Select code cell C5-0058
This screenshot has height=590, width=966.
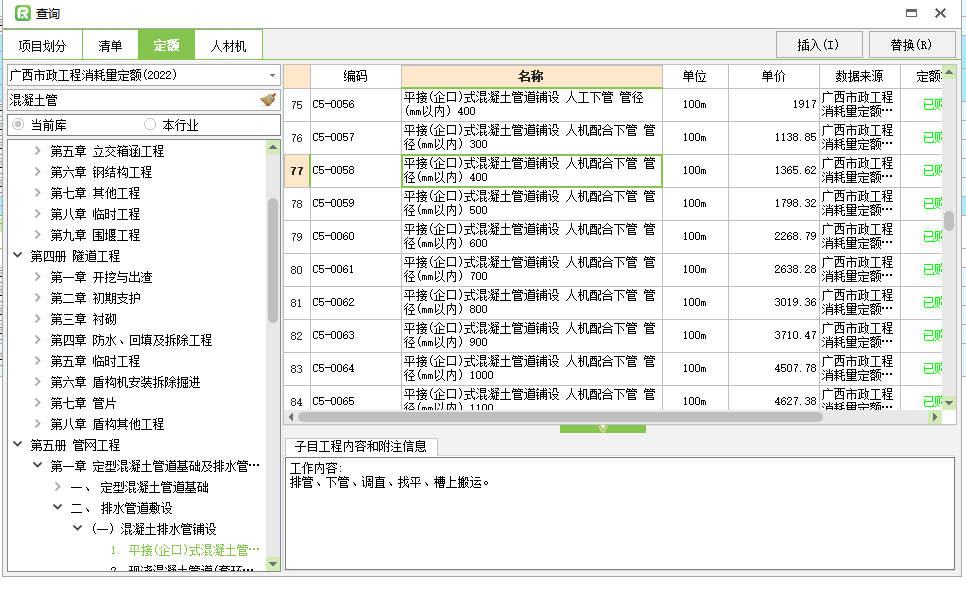tap(355, 171)
